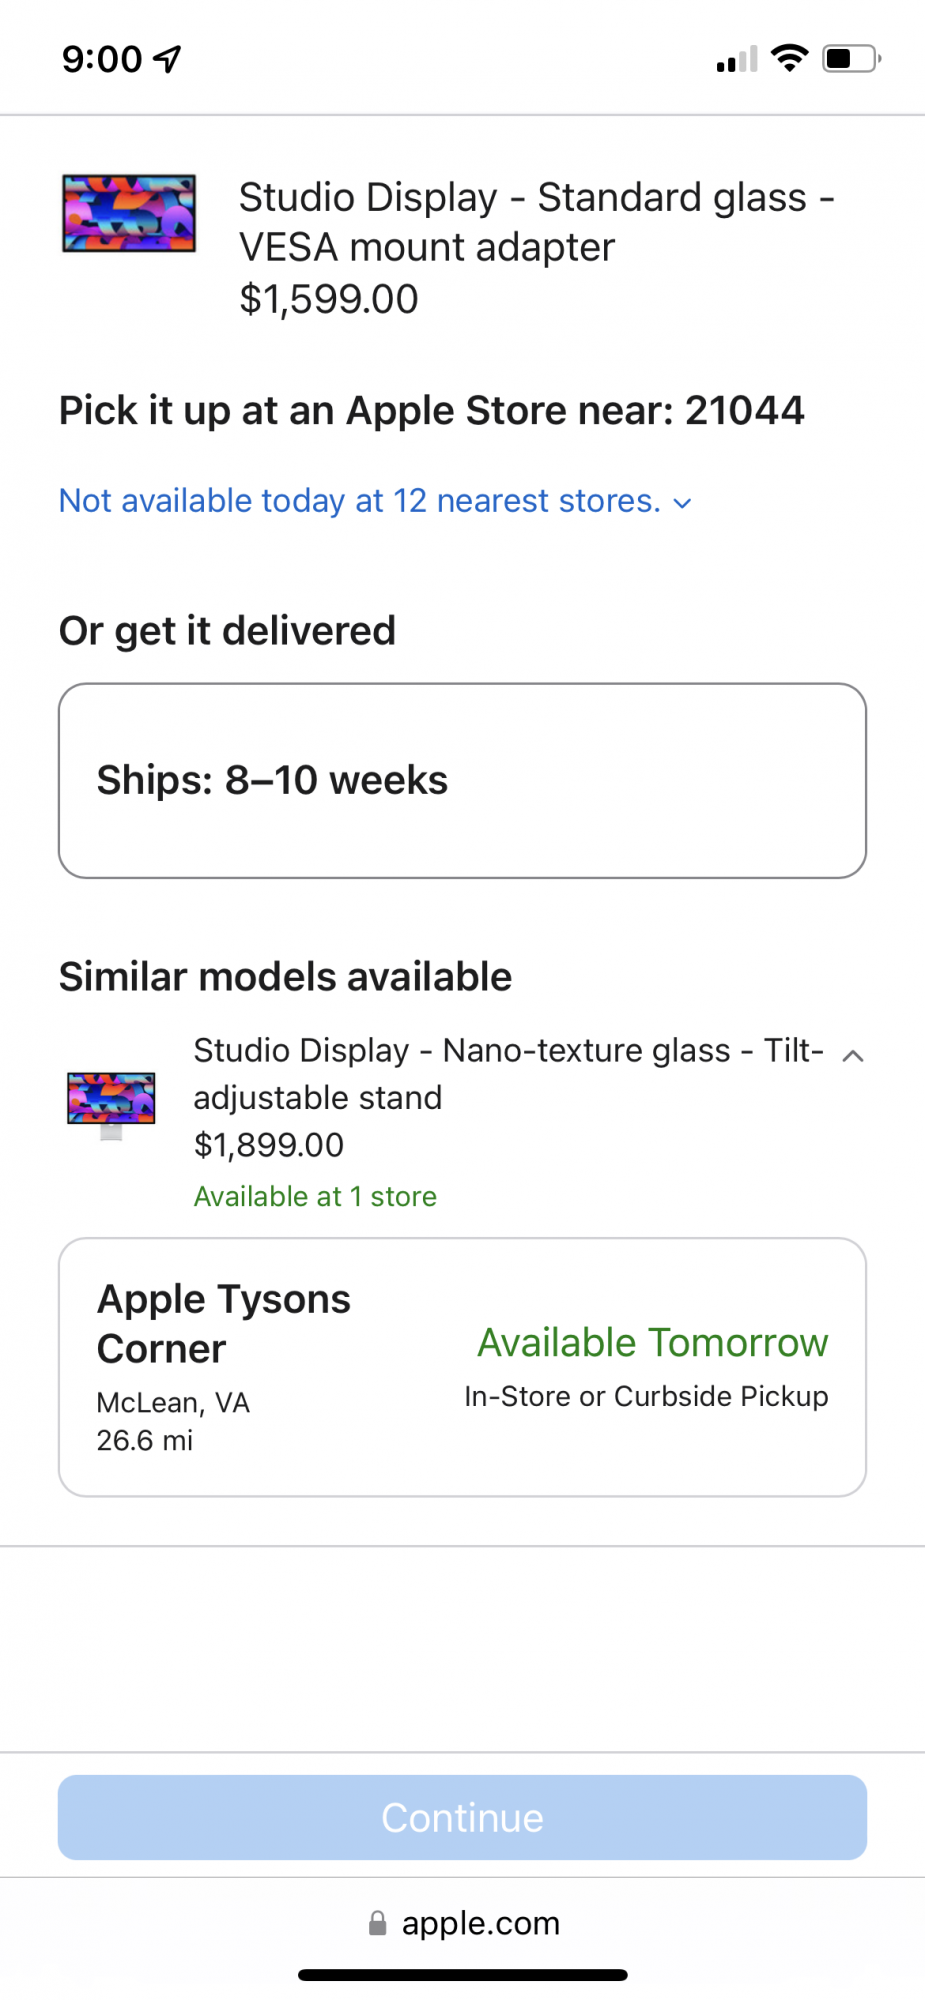The width and height of the screenshot is (925, 2000).
Task: Select the Apple Tysons Corner pickup store
Action: pyautogui.click(x=224, y=1324)
